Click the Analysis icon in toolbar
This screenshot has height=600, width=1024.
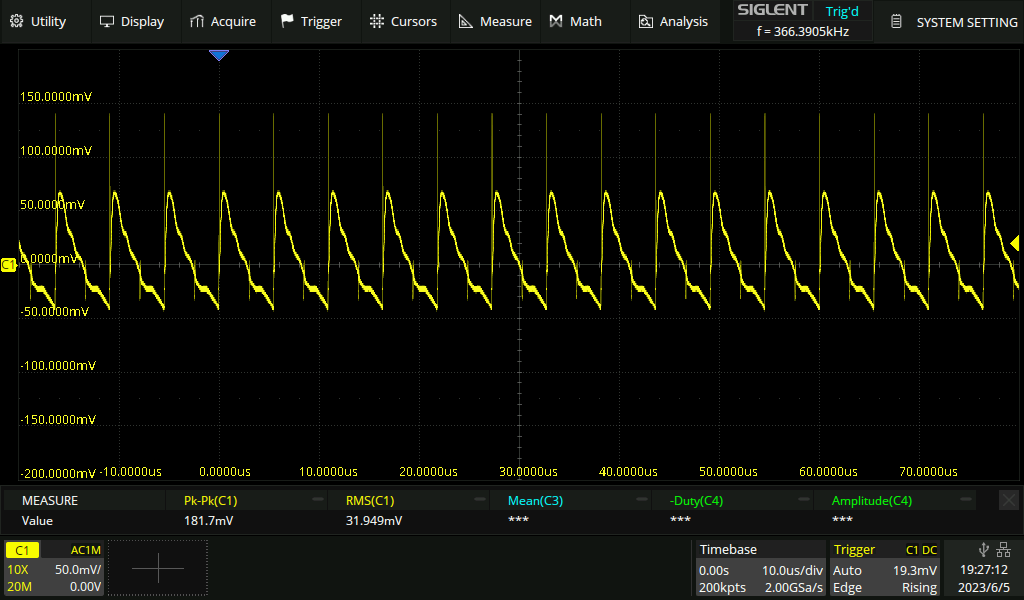(x=646, y=21)
